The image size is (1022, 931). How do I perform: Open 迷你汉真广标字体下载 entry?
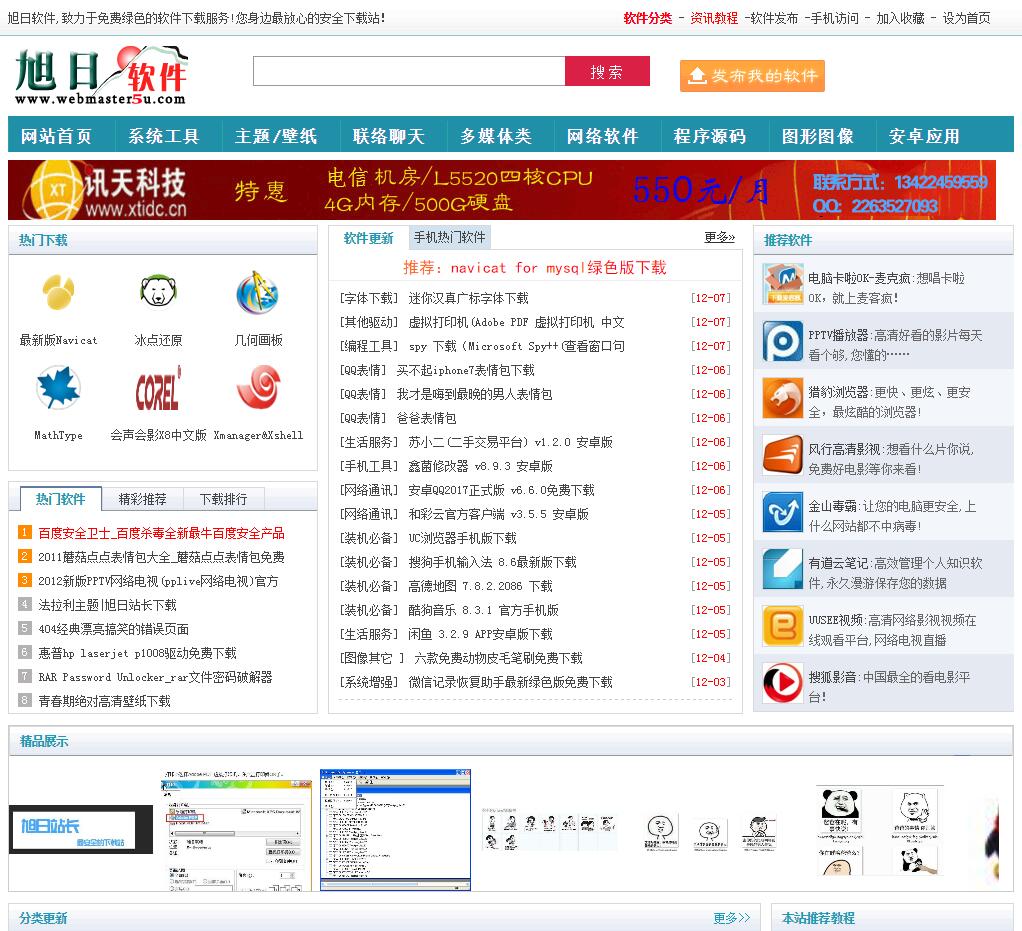click(469, 298)
